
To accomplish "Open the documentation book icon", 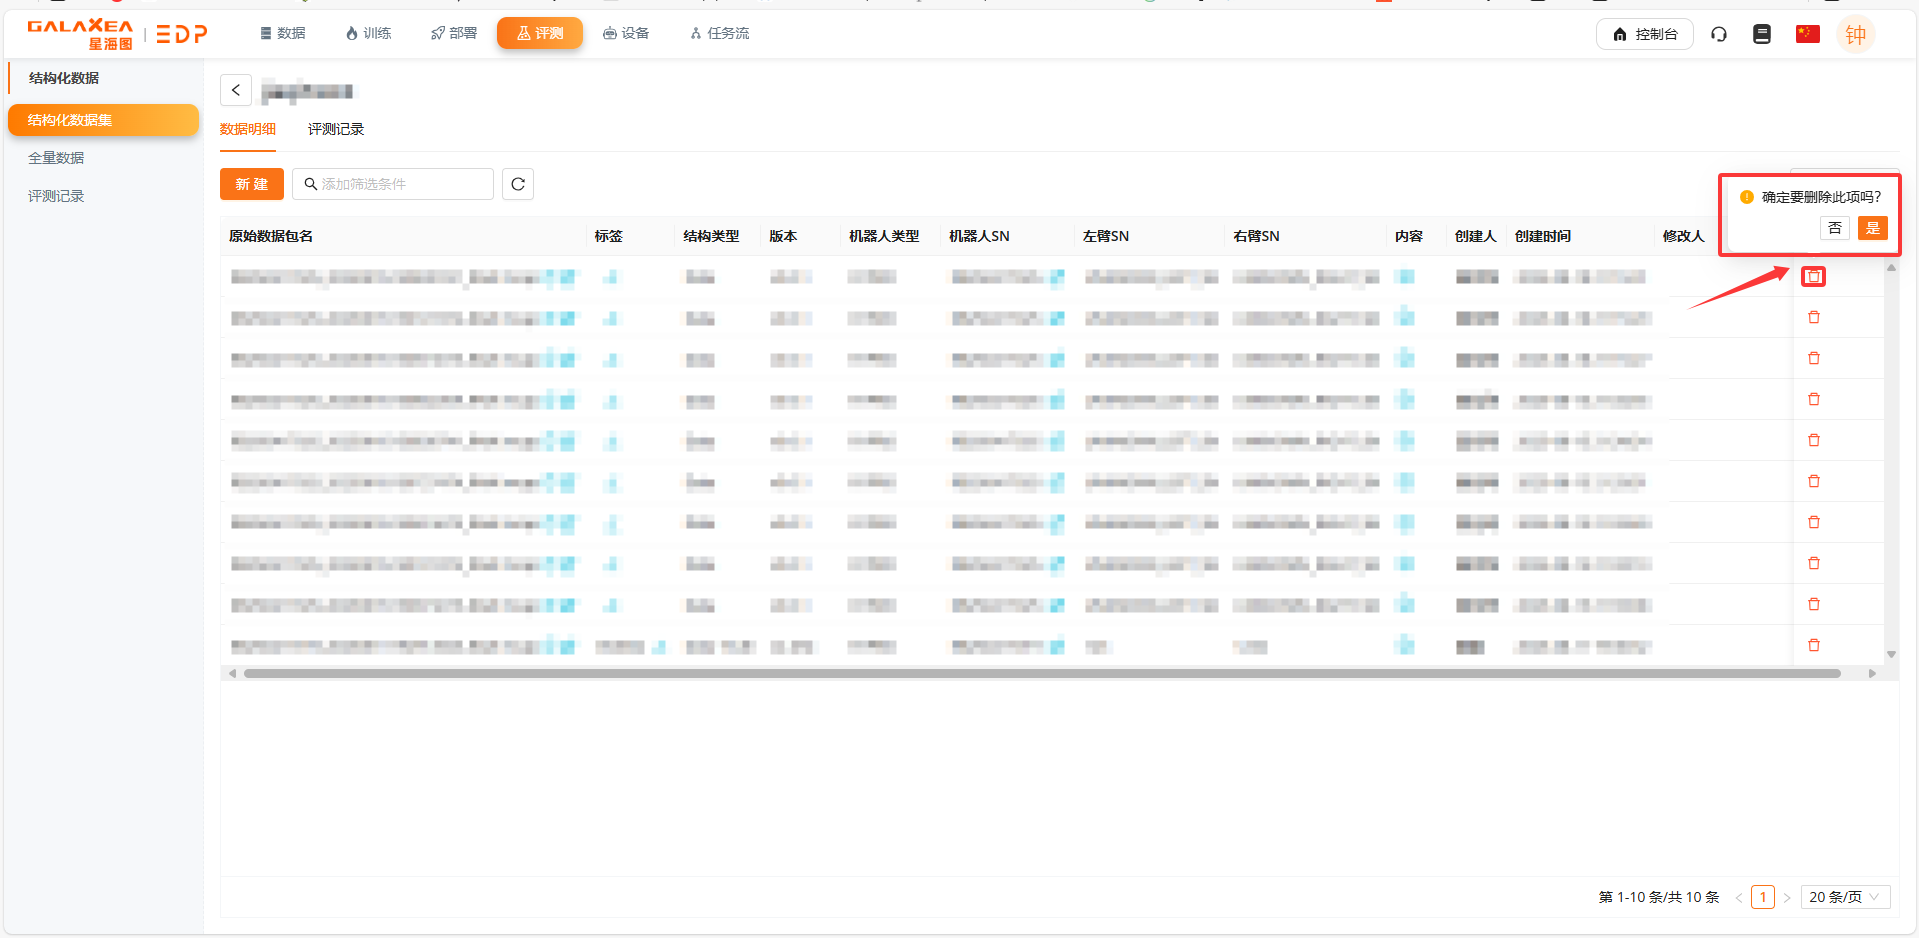I will [1762, 34].
